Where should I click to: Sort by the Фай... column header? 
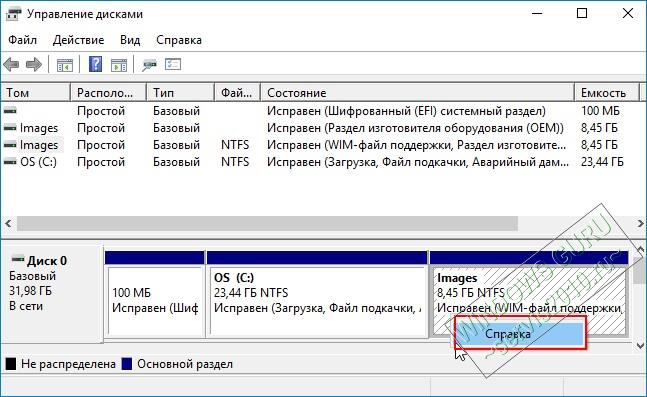click(238, 93)
